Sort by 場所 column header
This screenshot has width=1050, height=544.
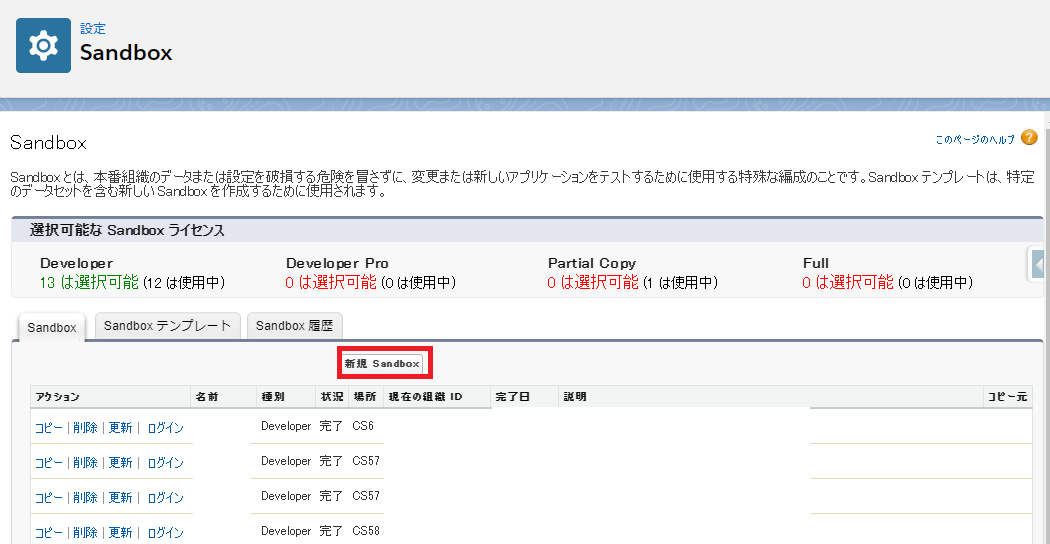[x=366, y=397]
